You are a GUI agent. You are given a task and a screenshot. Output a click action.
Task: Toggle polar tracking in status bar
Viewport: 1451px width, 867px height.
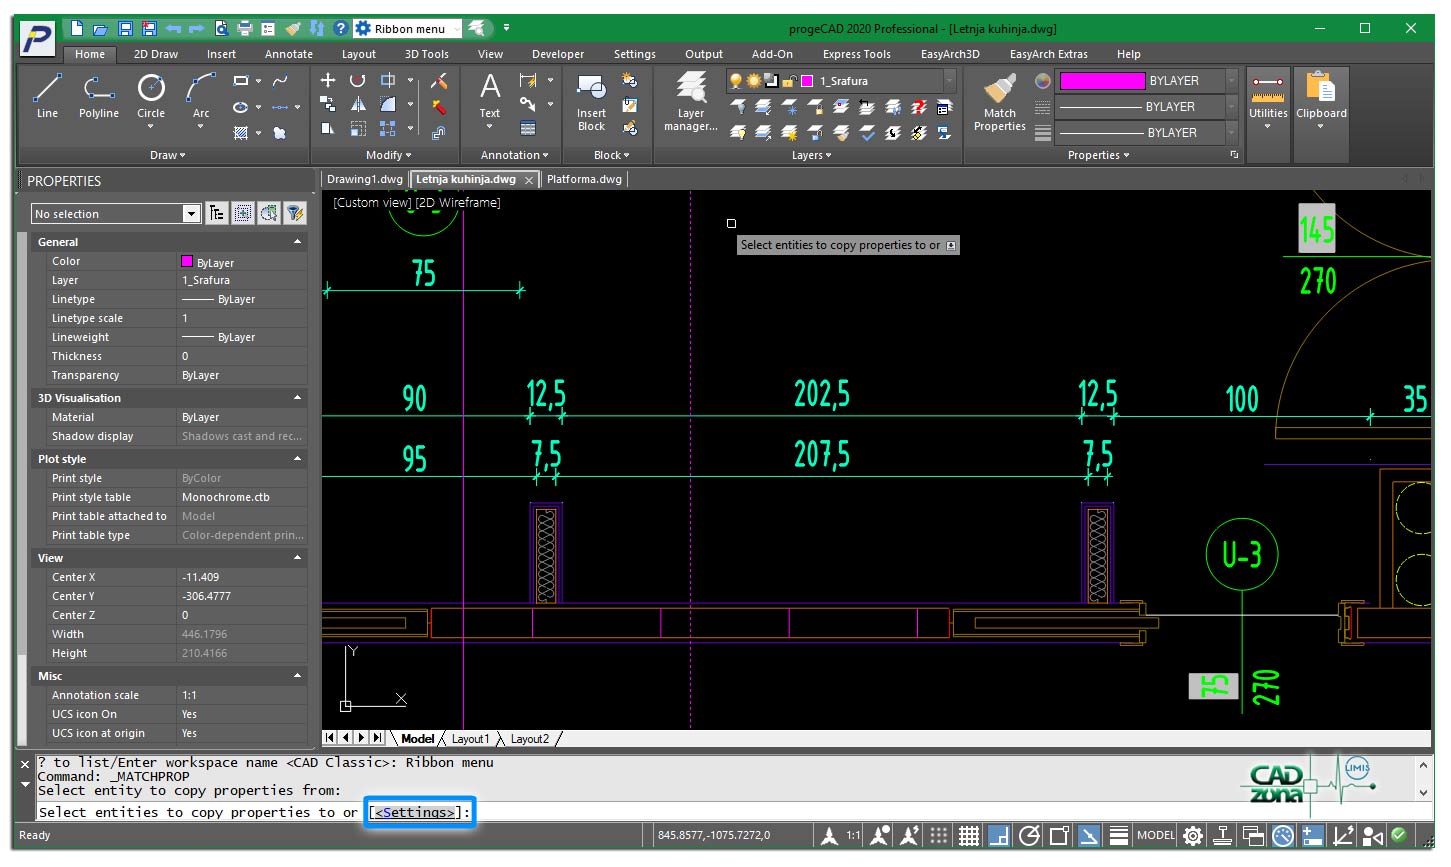click(1029, 836)
